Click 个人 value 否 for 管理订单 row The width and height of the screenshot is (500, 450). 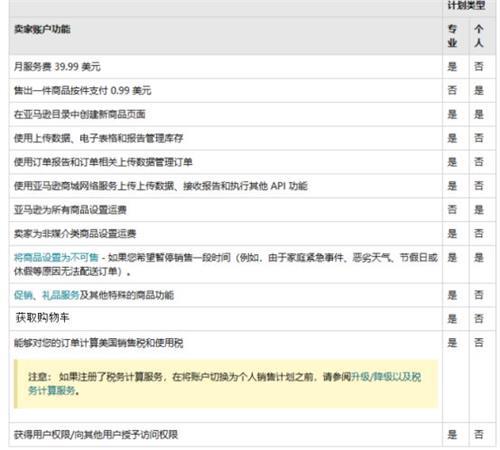tap(479, 162)
